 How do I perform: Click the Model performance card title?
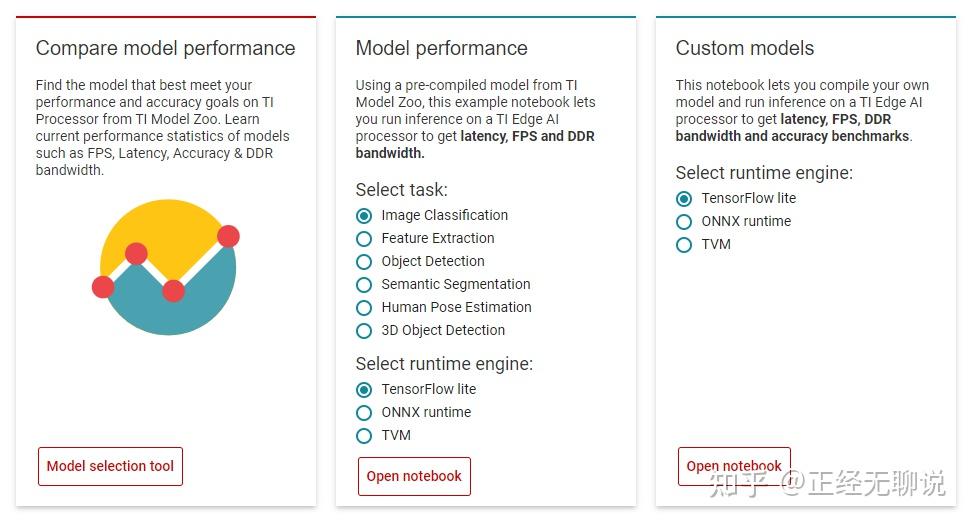click(x=441, y=48)
